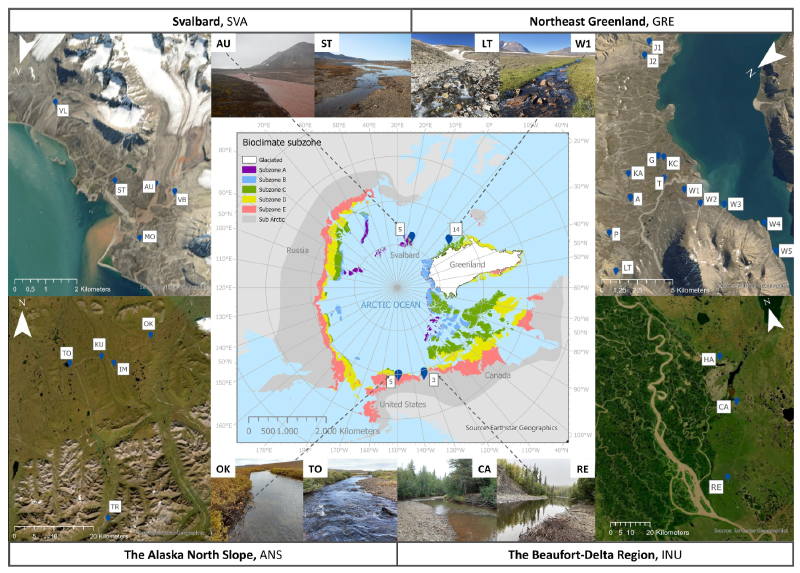
Task: Click the RE marker on the Beaufort-Delta map
Action: pos(727,478)
